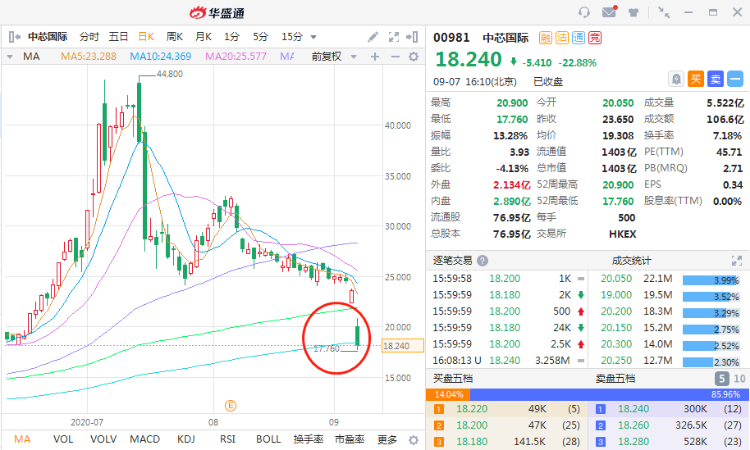Show 10-level order depth
Screen dimensions: 750x450
[x=739, y=379]
